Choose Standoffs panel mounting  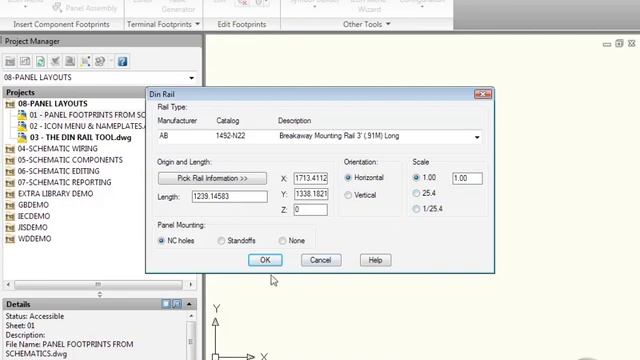(x=221, y=241)
